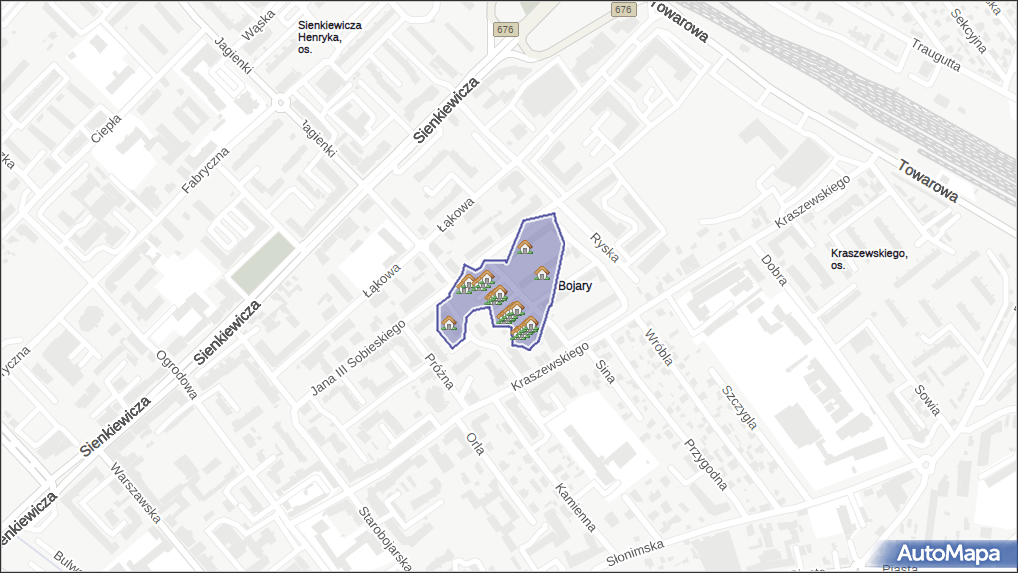Click the Łąkowa label nearest Jana III Sobieskiego
The image size is (1018, 573).
click(382, 281)
